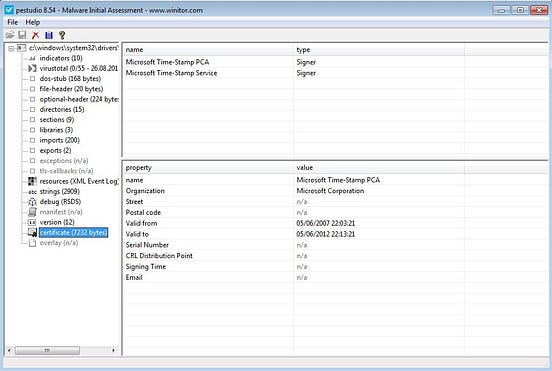Screen dimensions: 552x371
Task: Click the root file icon in tree
Action: [21, 48]
